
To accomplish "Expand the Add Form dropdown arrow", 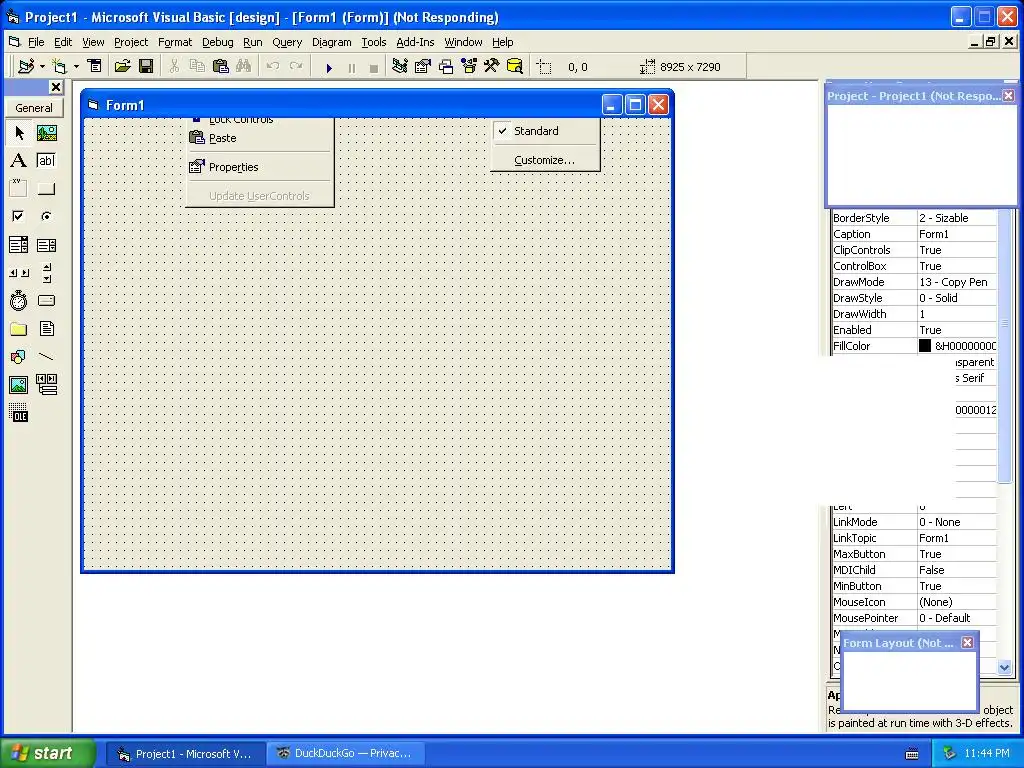I will [76, 67].
